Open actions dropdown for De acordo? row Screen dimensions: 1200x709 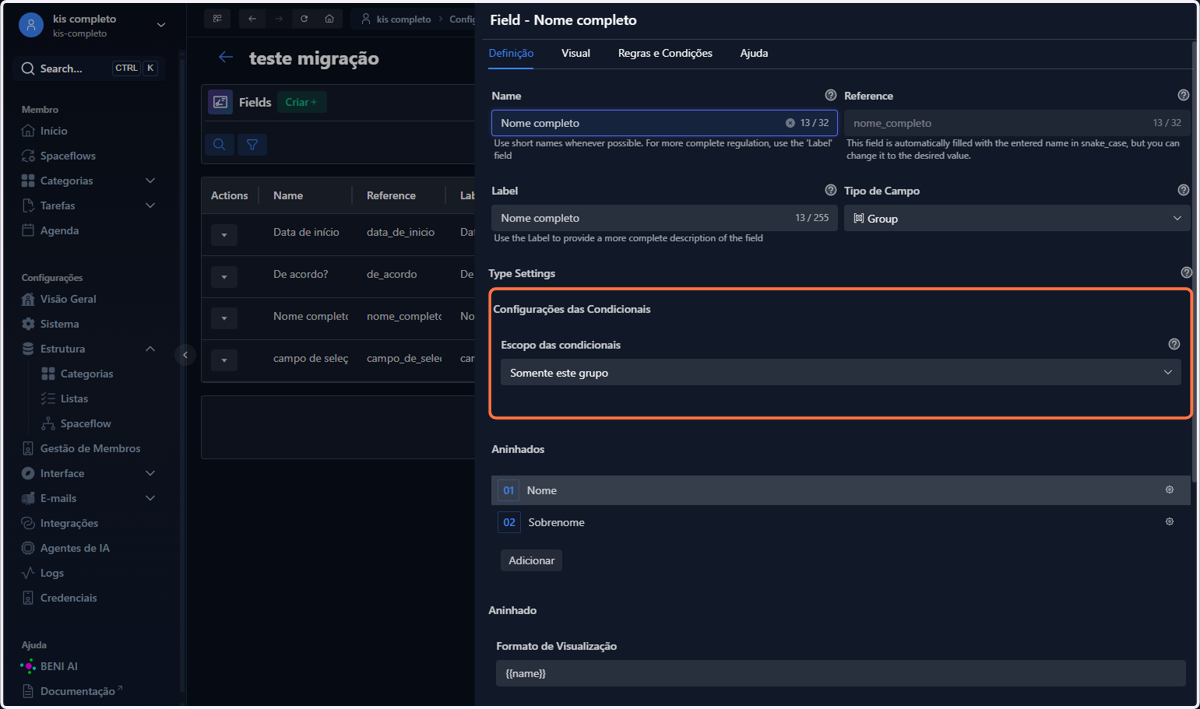click(x=224, y=277)
